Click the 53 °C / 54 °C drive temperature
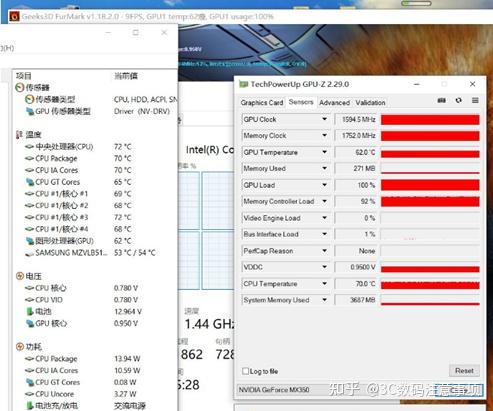 135,253
